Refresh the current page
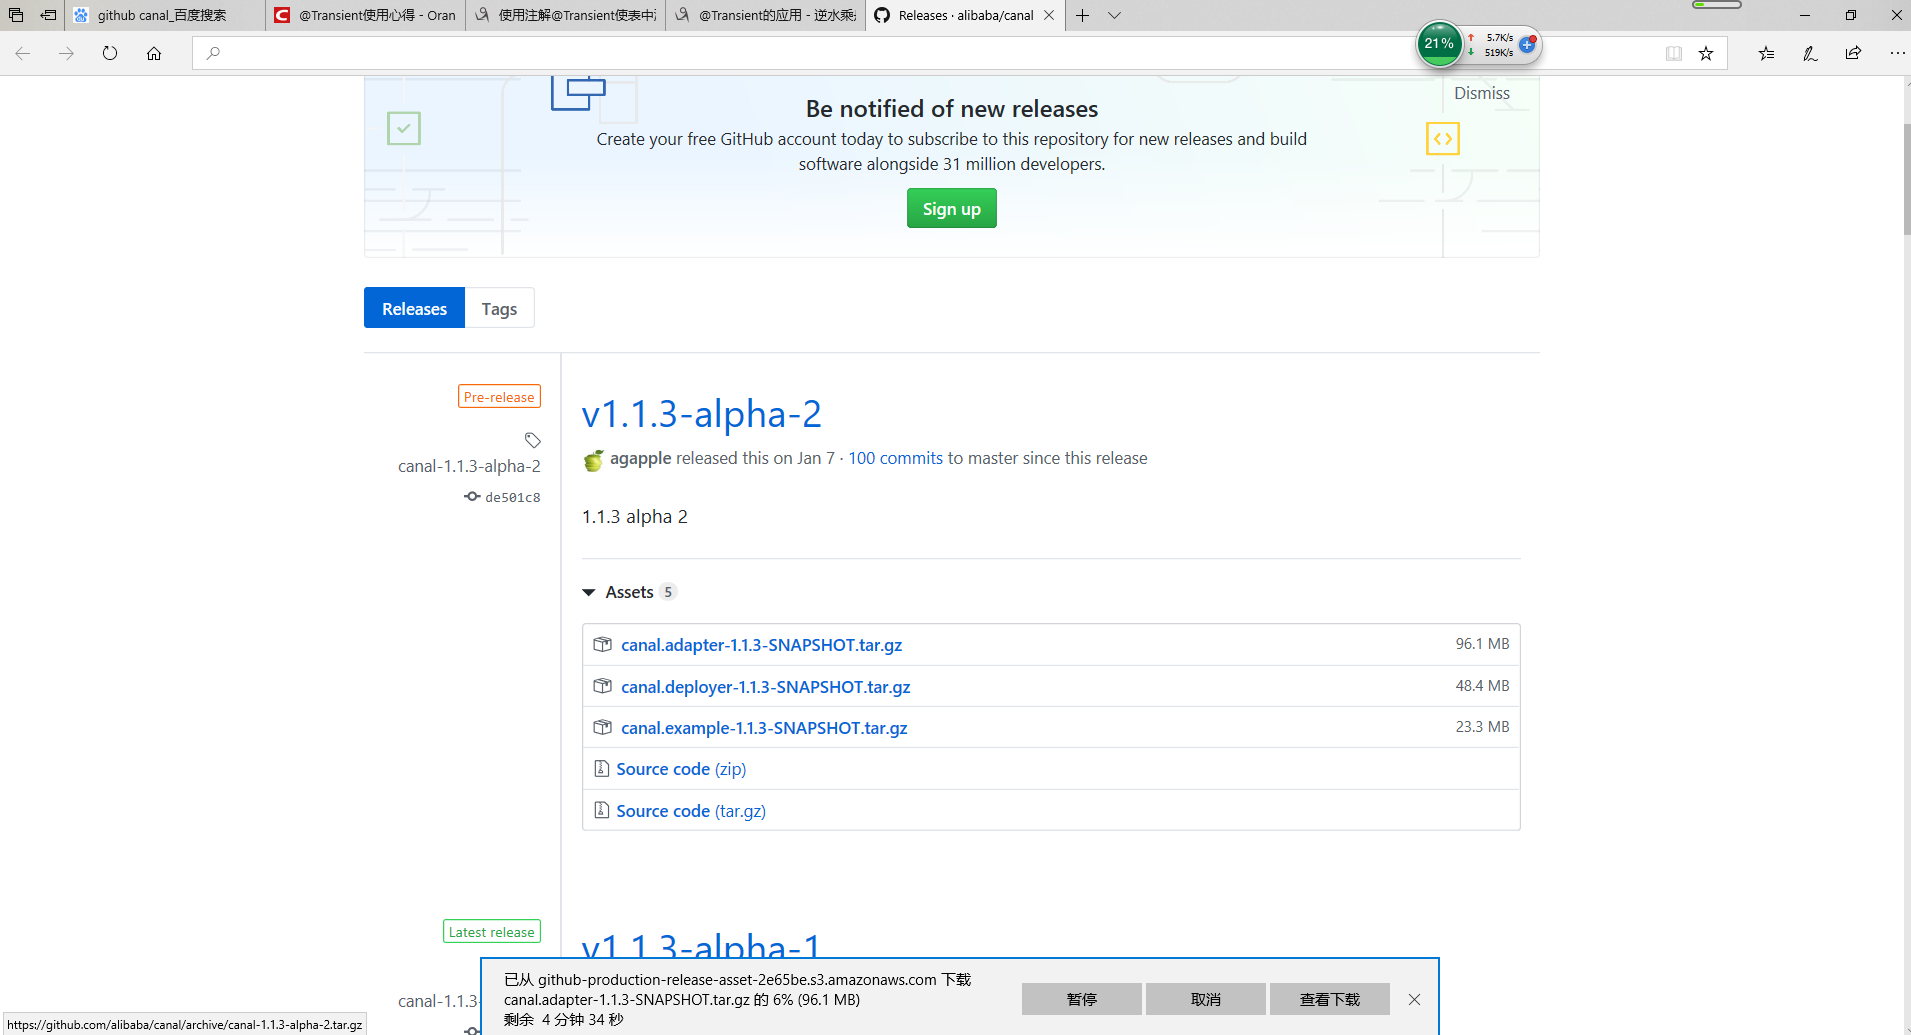Viewport: 1911px width, 1035px height. tap(110, 54)
